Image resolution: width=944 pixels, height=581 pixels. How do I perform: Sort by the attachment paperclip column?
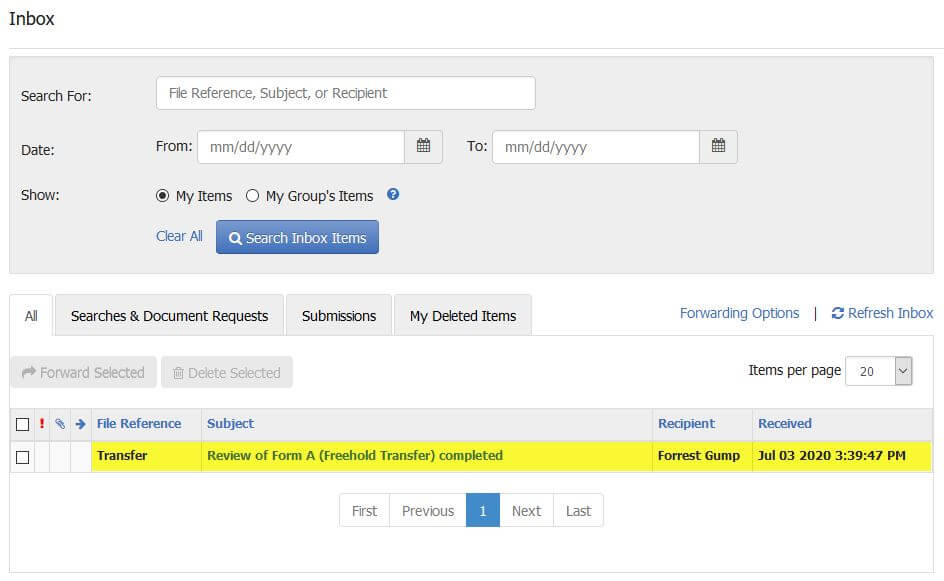(60, 424)
